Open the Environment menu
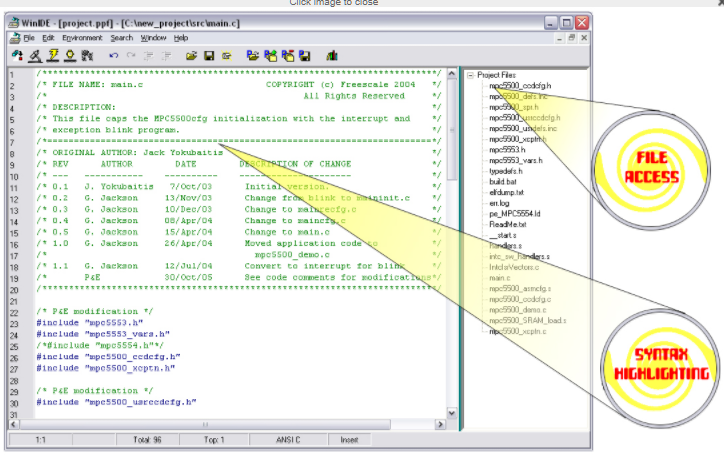This screenshot has width=724, height=455. pos(82,37)
